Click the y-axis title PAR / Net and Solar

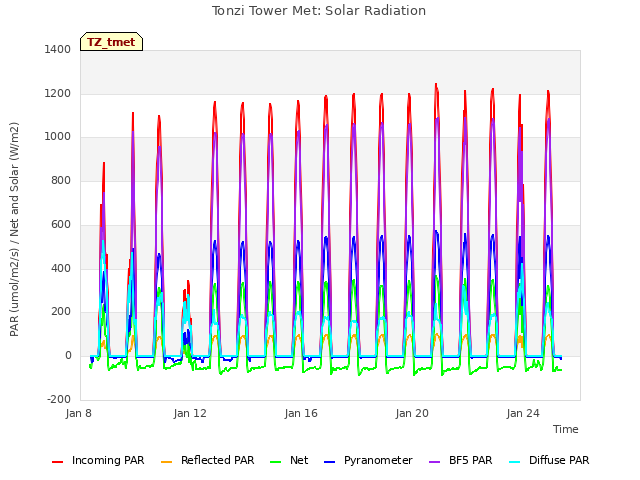[14, 229]
